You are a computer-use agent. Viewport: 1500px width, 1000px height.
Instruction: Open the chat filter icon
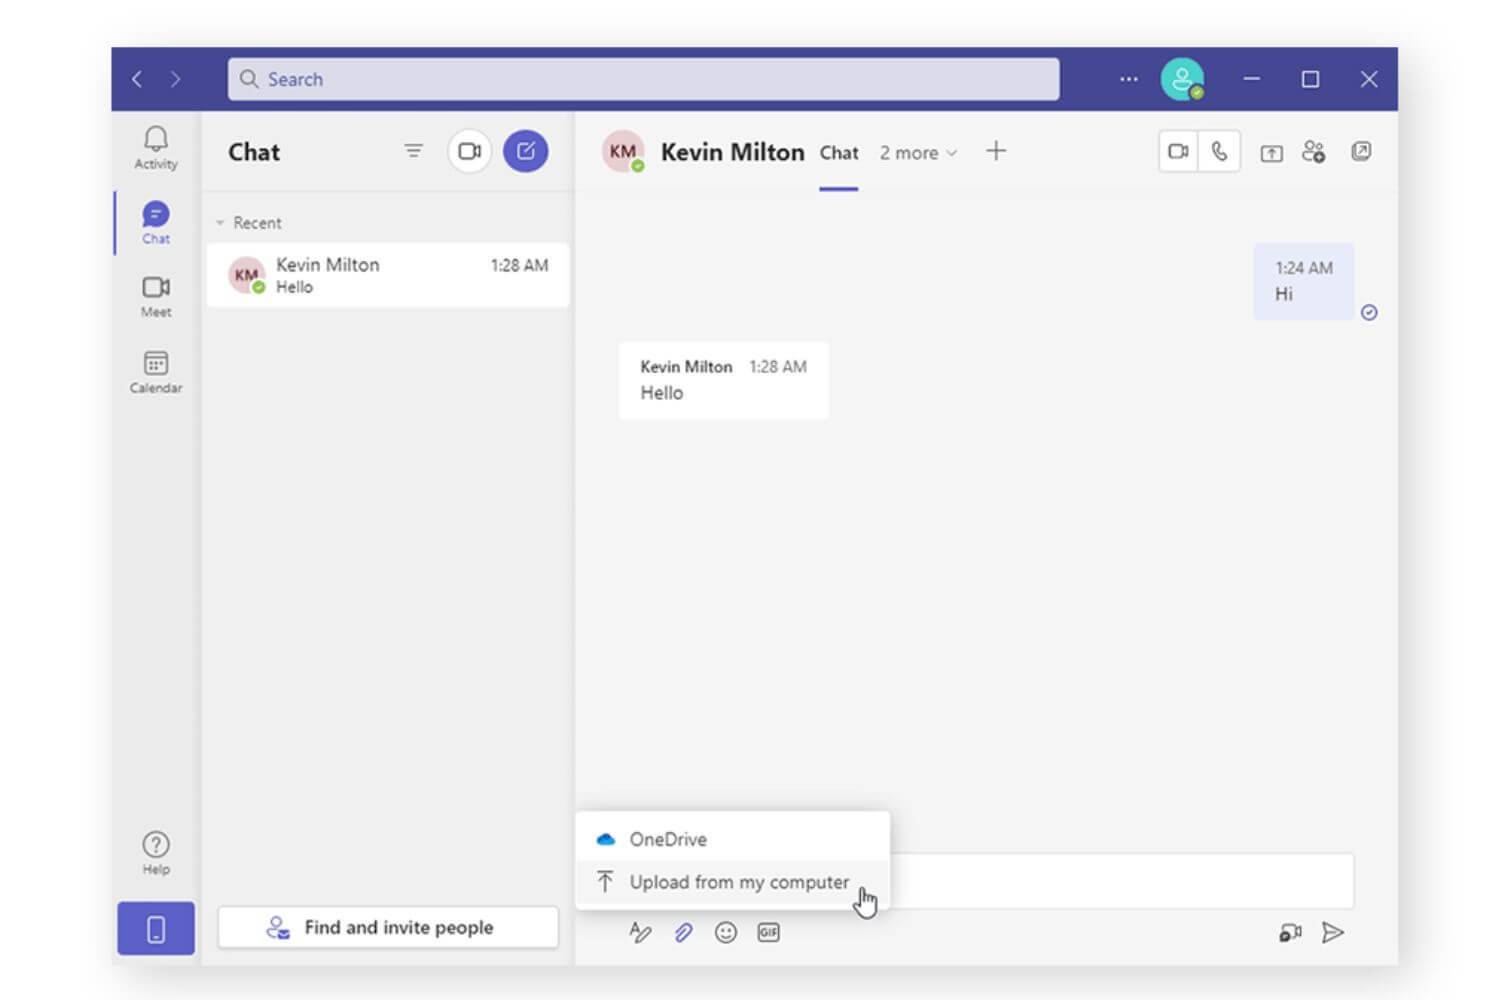pos(413,151)
